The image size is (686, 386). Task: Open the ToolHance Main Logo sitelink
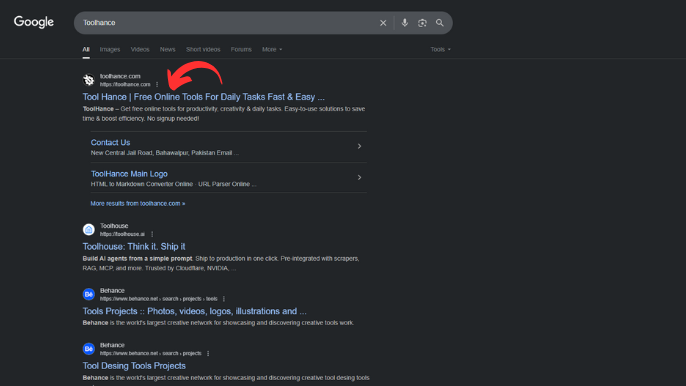pyautogui.click(x=129, y=174)
